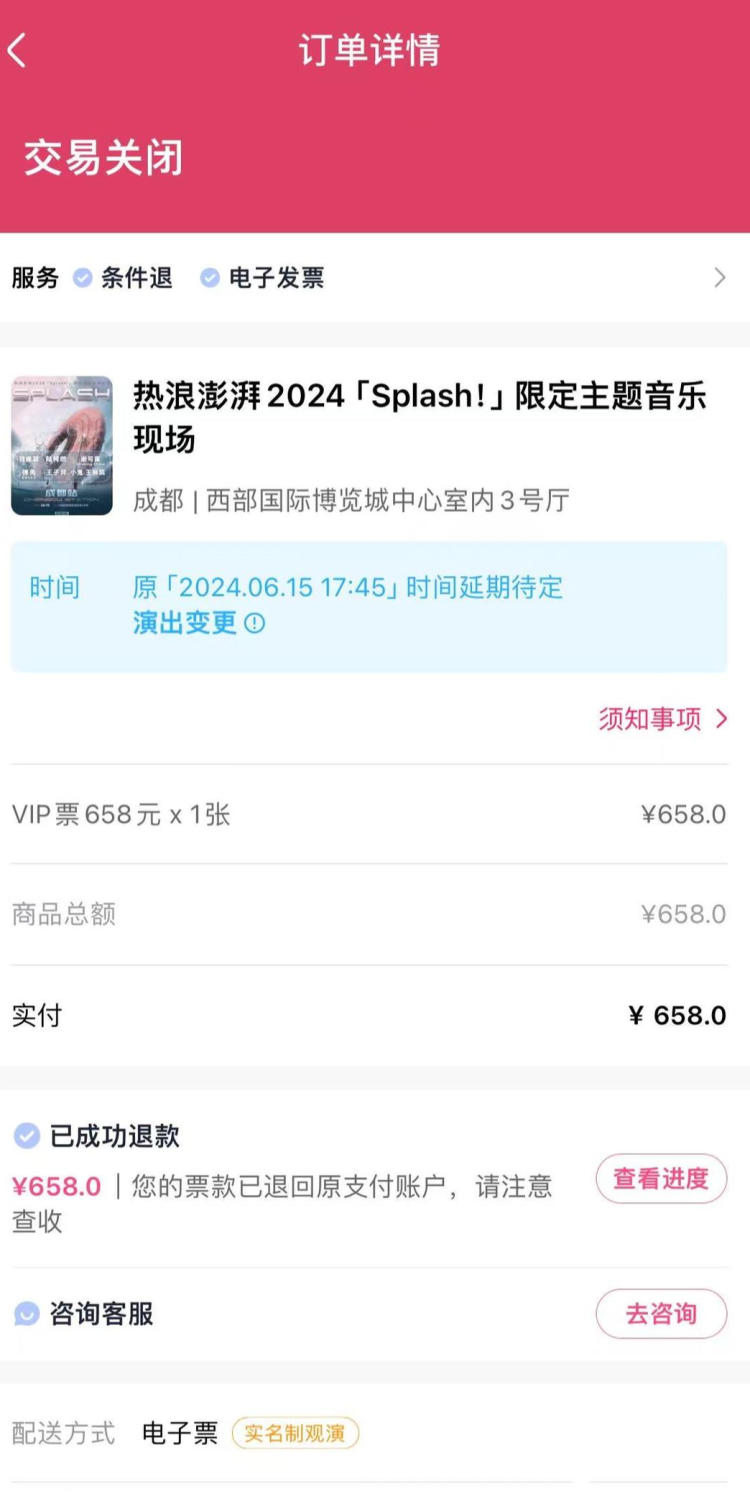Click the 条件退 checkmark badge icon

(x=83, y=278)
